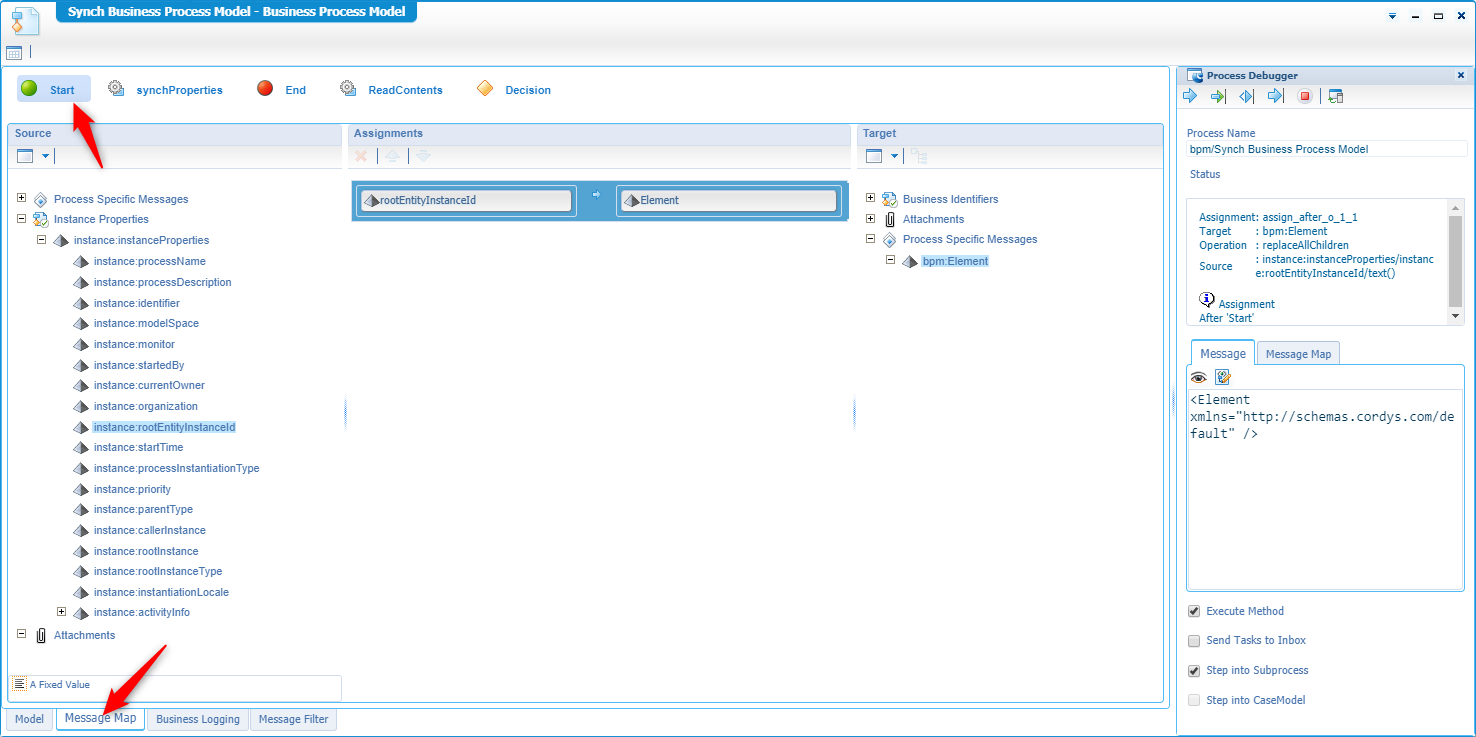
Task: Expand the instance:activityInfo node
Action: click(62, 611)
